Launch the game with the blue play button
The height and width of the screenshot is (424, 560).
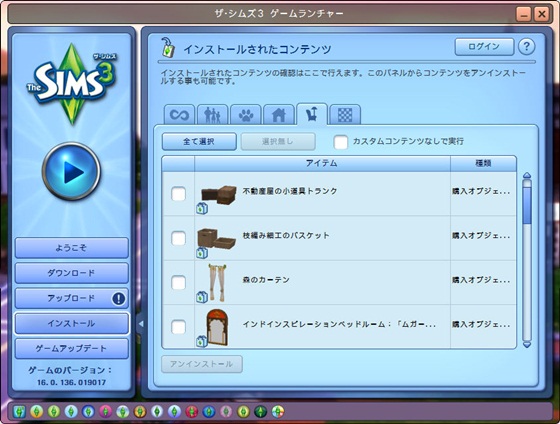click(71, 171)
